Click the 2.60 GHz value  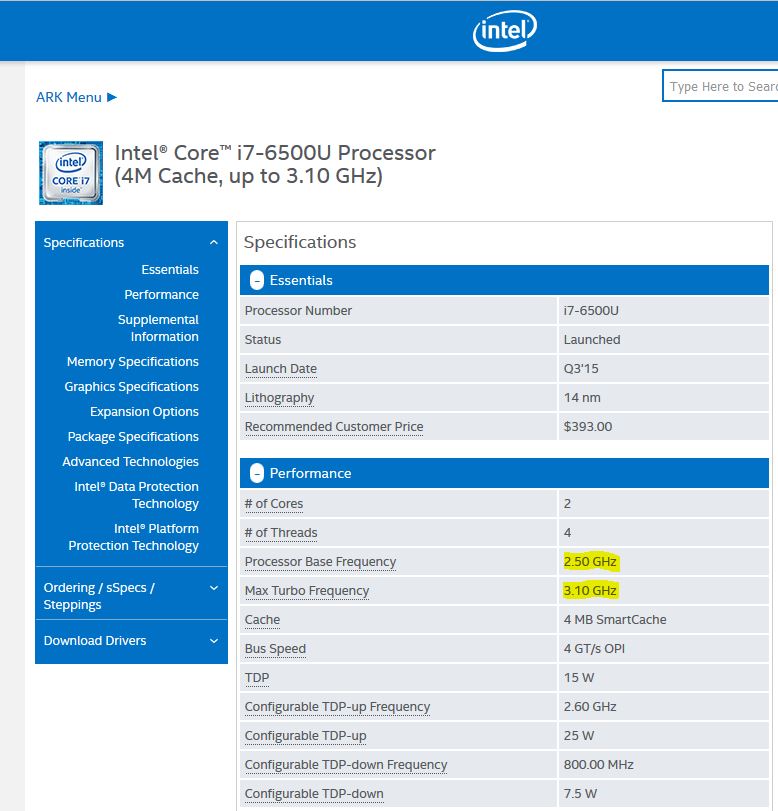tap(590, 707)
